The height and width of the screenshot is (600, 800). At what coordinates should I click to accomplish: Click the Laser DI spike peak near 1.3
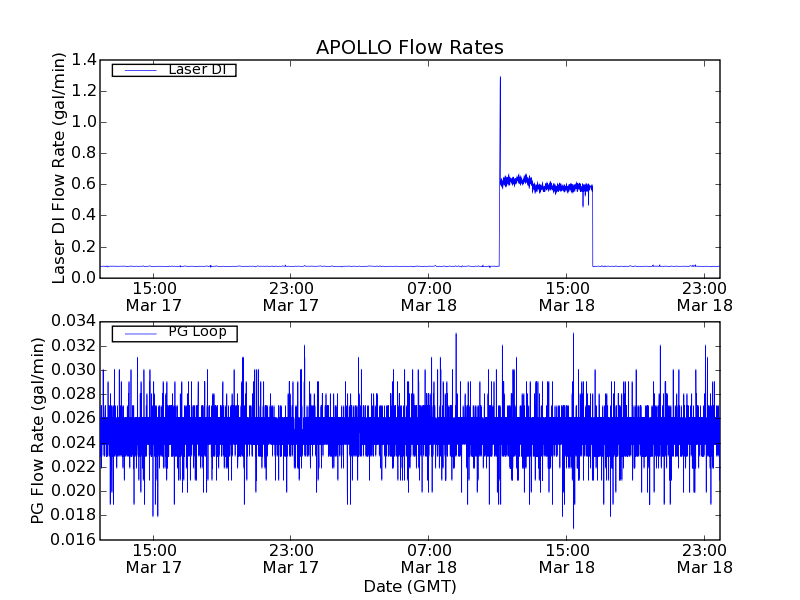click(500, 77)
